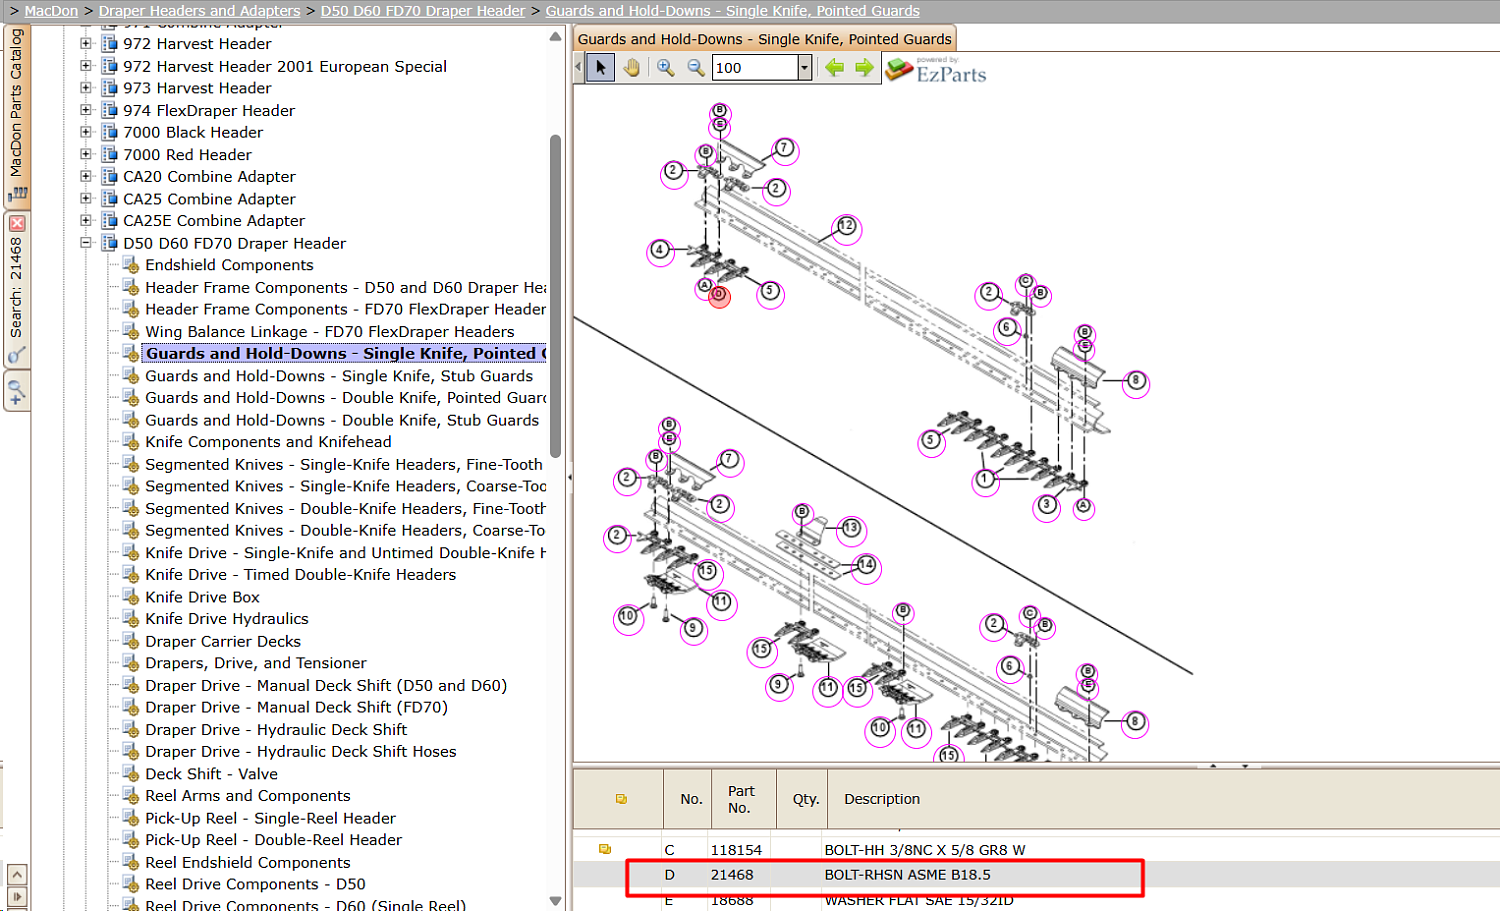
Task: Switch to the Search: 21468 side tab
Action: tap(16, 290)
